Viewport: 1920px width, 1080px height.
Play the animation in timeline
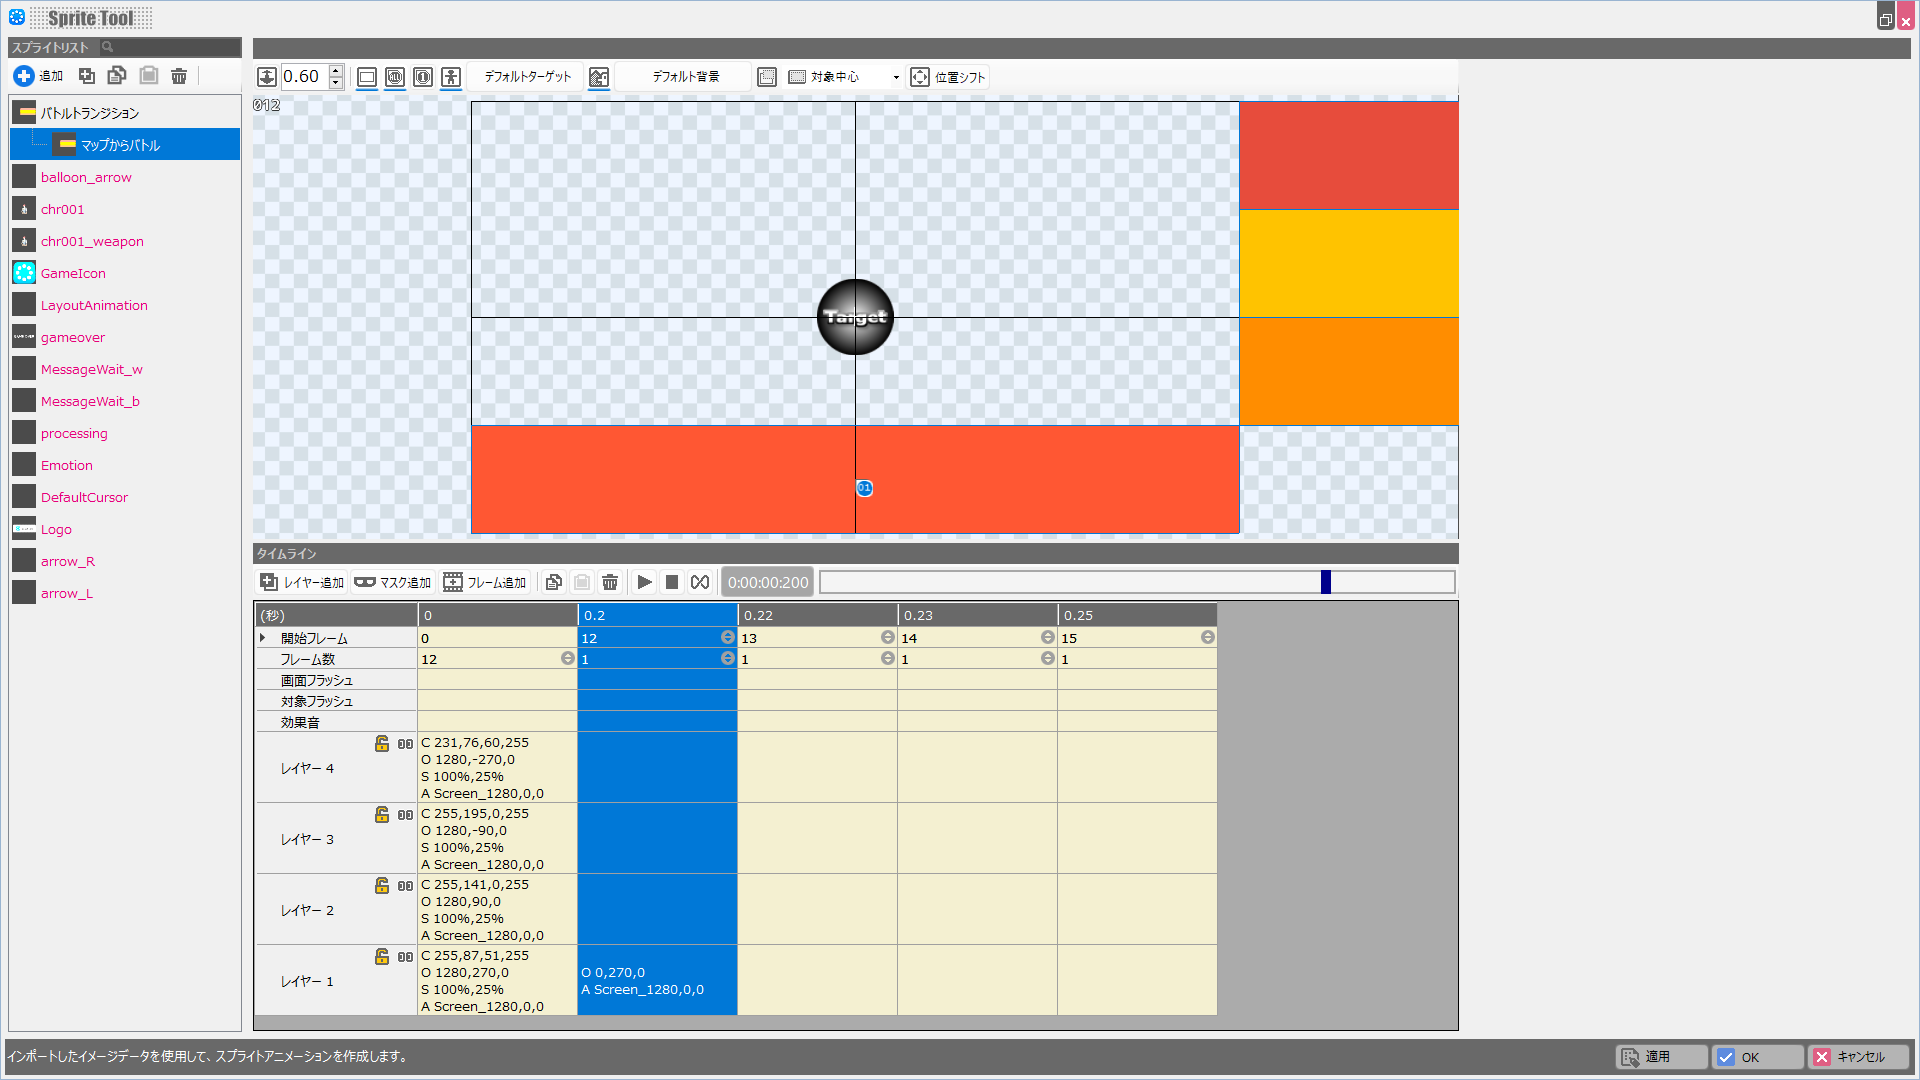pos(644,582)
